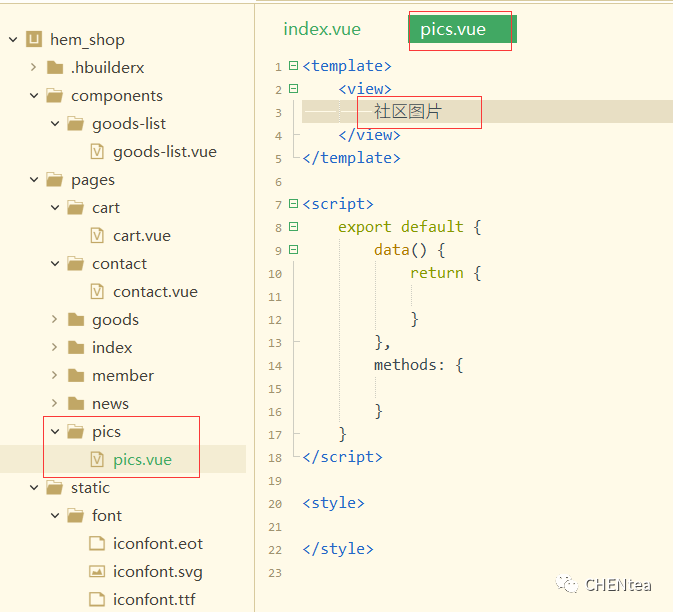Screen dimensions: 673x612
Task: Click the iconfont.svg image file icon
Action: 97,572
